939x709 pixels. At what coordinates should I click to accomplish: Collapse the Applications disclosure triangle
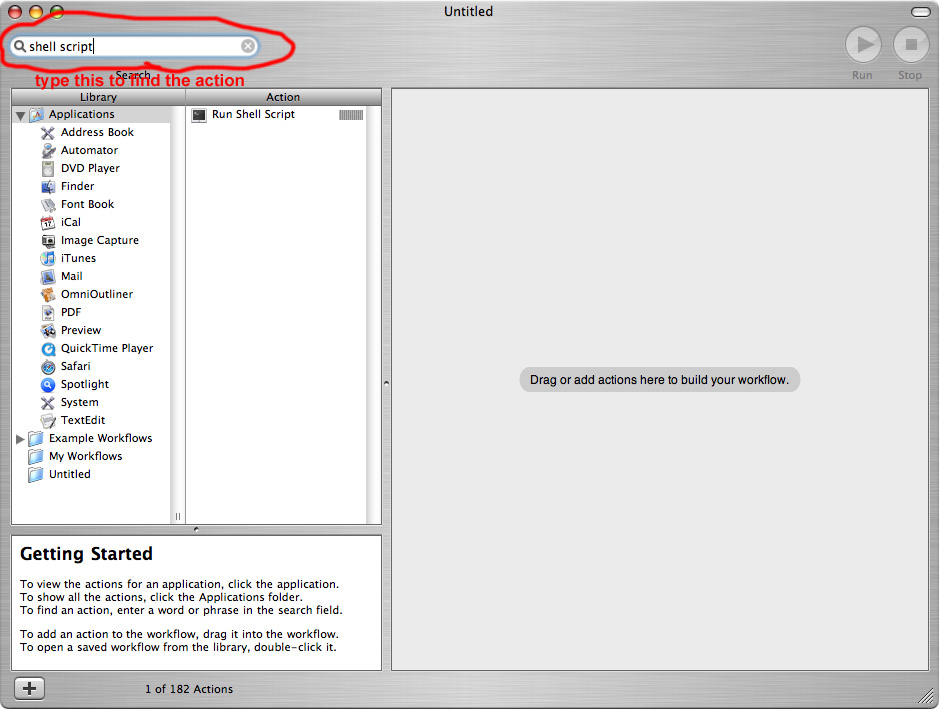coord(20,115)
